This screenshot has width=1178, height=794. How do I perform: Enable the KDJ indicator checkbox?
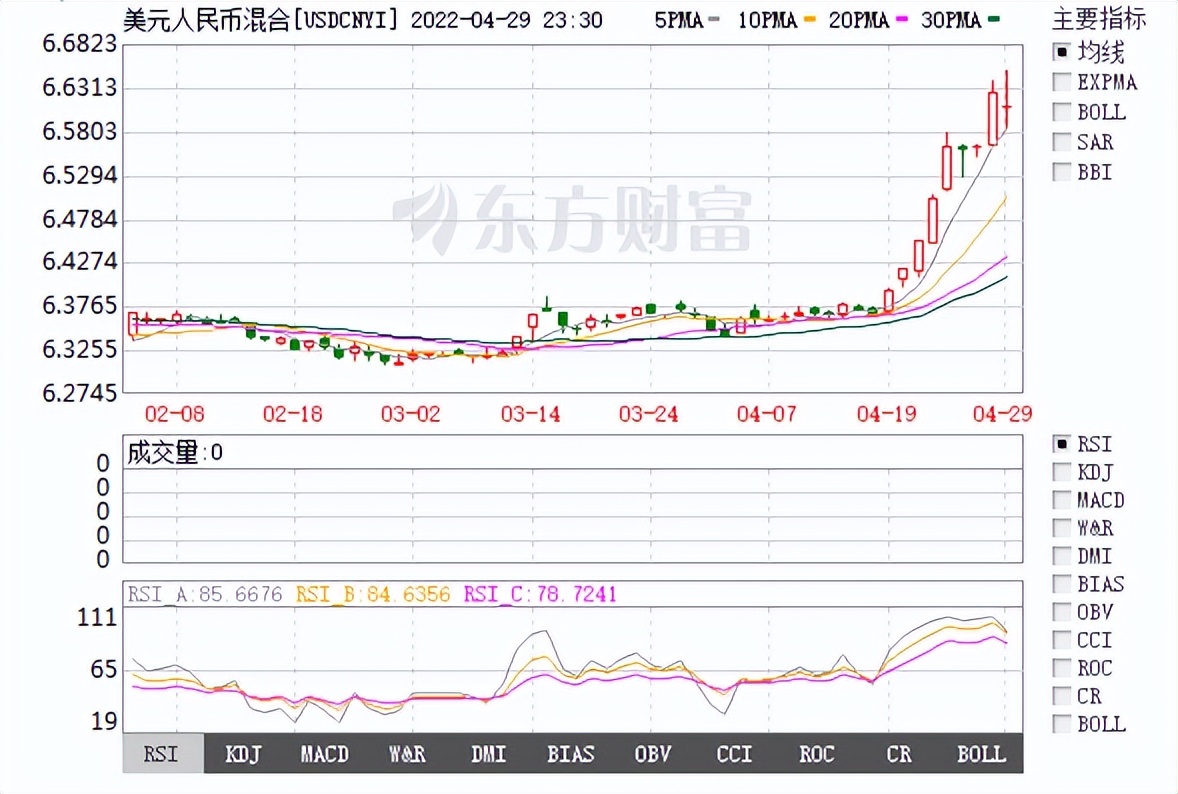(x=1060, y=471)
